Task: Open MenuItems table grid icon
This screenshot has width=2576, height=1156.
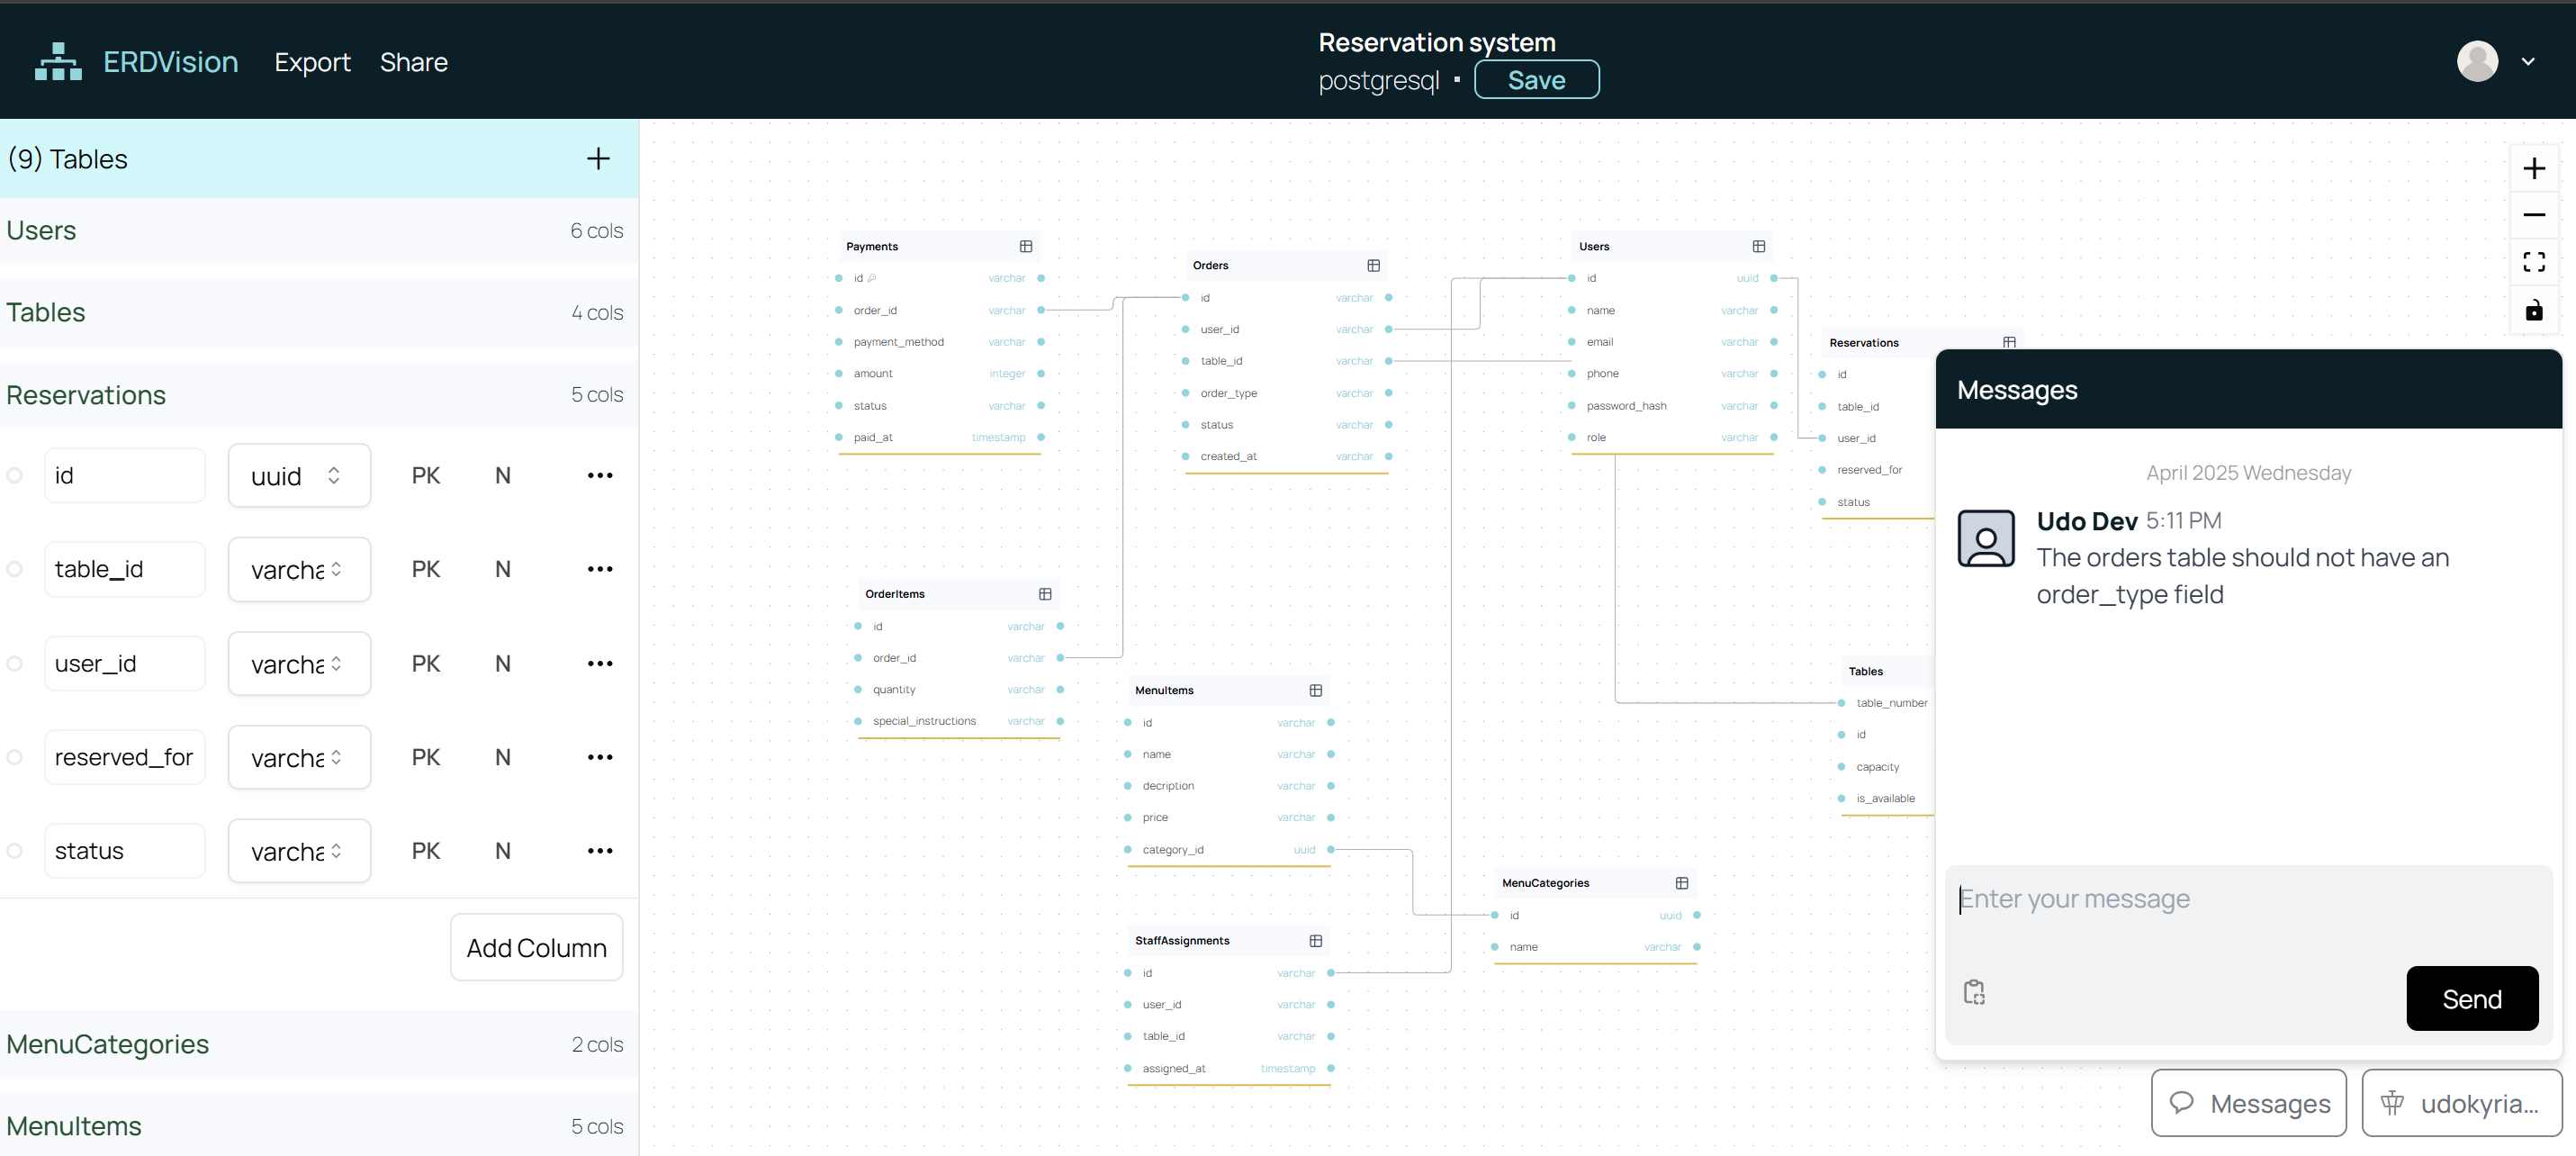Action: [x=1315, y=690]
